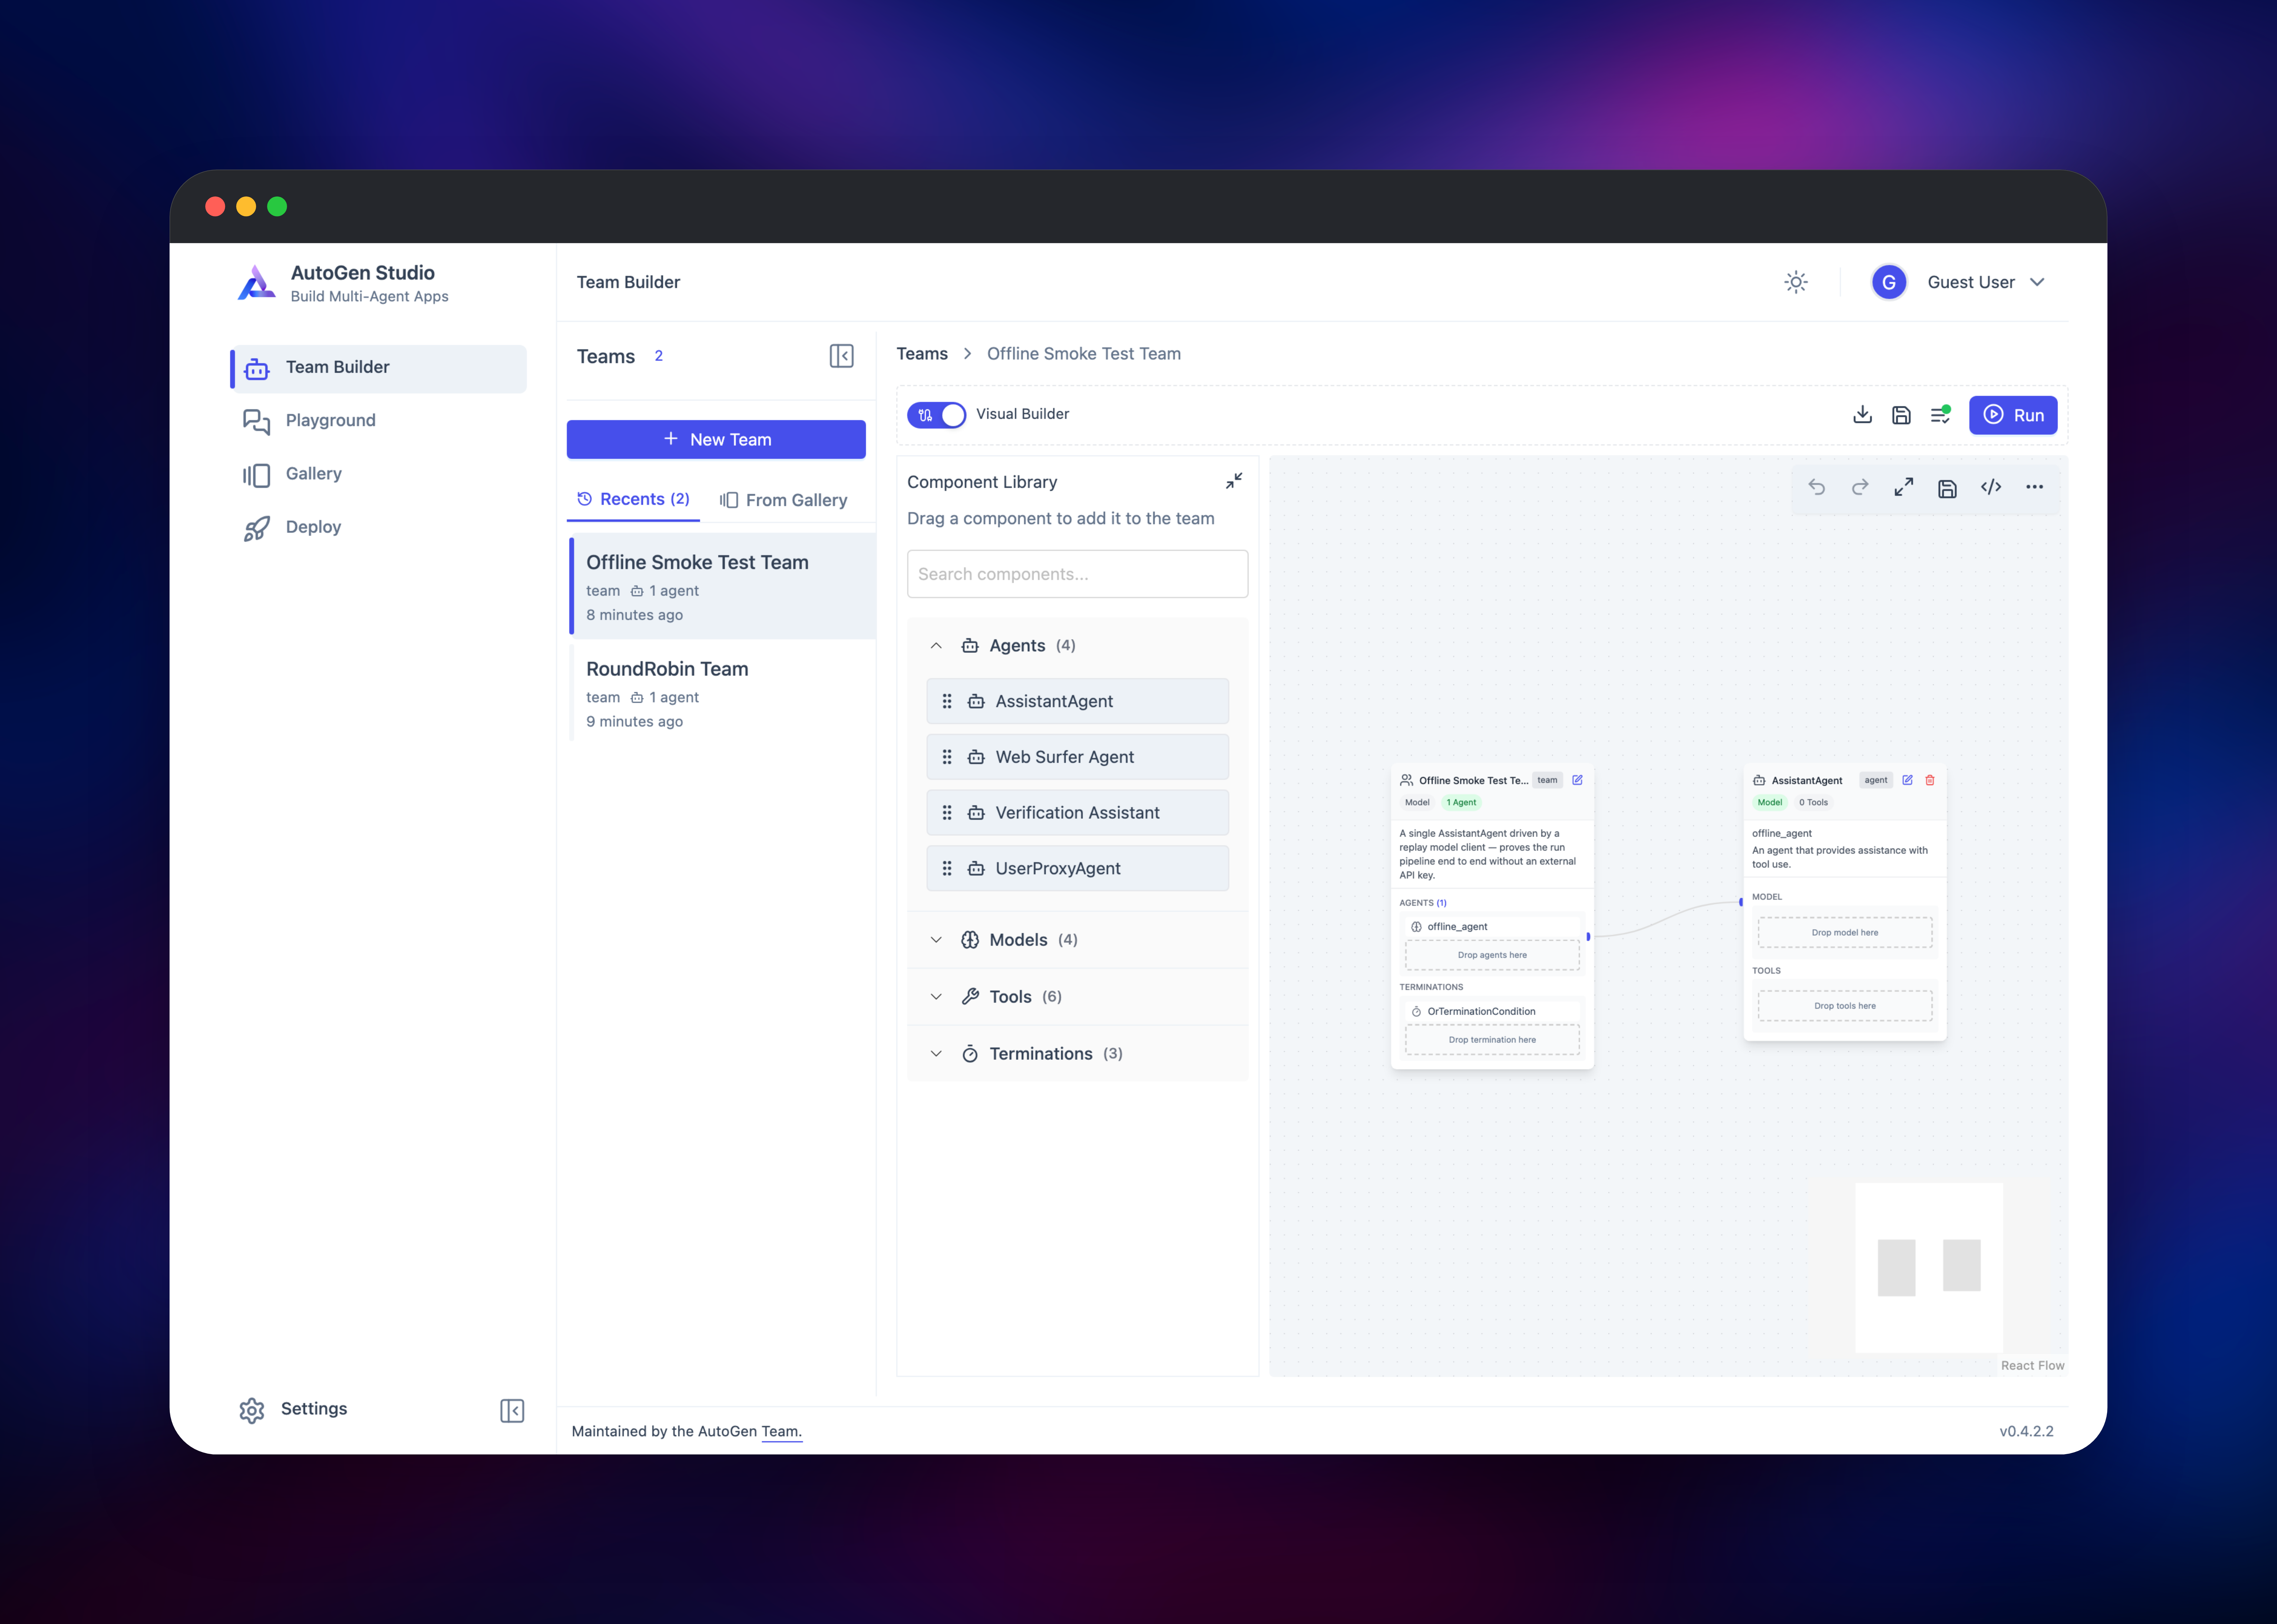Edit the AssistantAgent node
The height and width of the screenshot is (1624, 2277).
tap(1907, 780)
